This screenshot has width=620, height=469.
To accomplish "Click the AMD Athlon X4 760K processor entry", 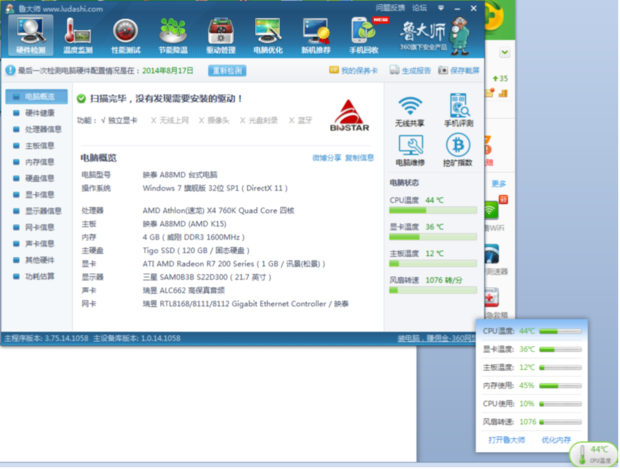I will tap(218, 210).
